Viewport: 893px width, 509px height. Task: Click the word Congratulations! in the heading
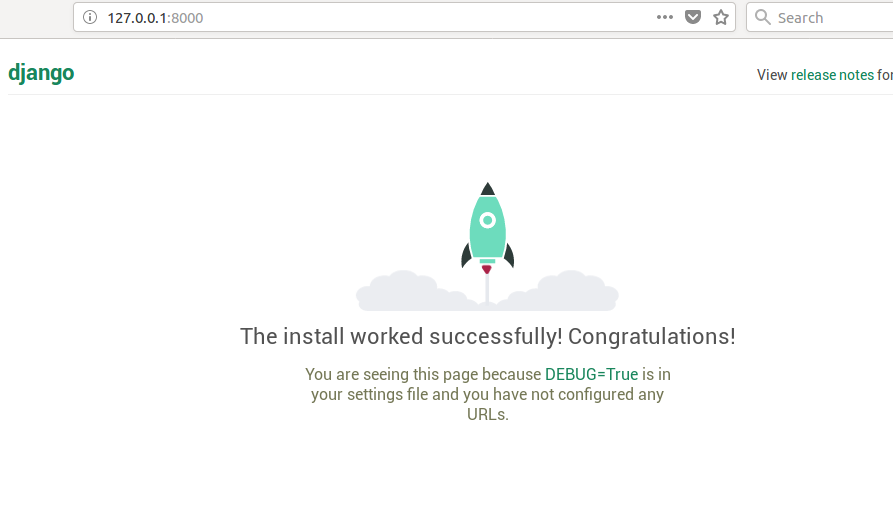[652, 336]
